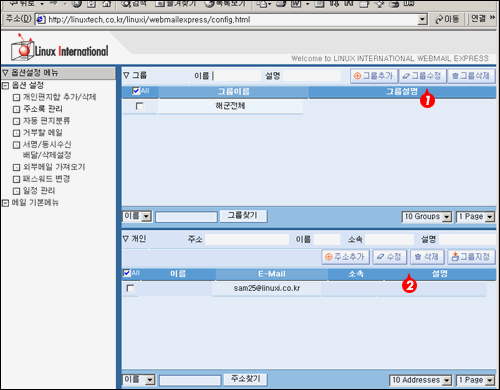Click the Linux International logo
This screenshot has width=500, height=390.
tap(60, 48)
